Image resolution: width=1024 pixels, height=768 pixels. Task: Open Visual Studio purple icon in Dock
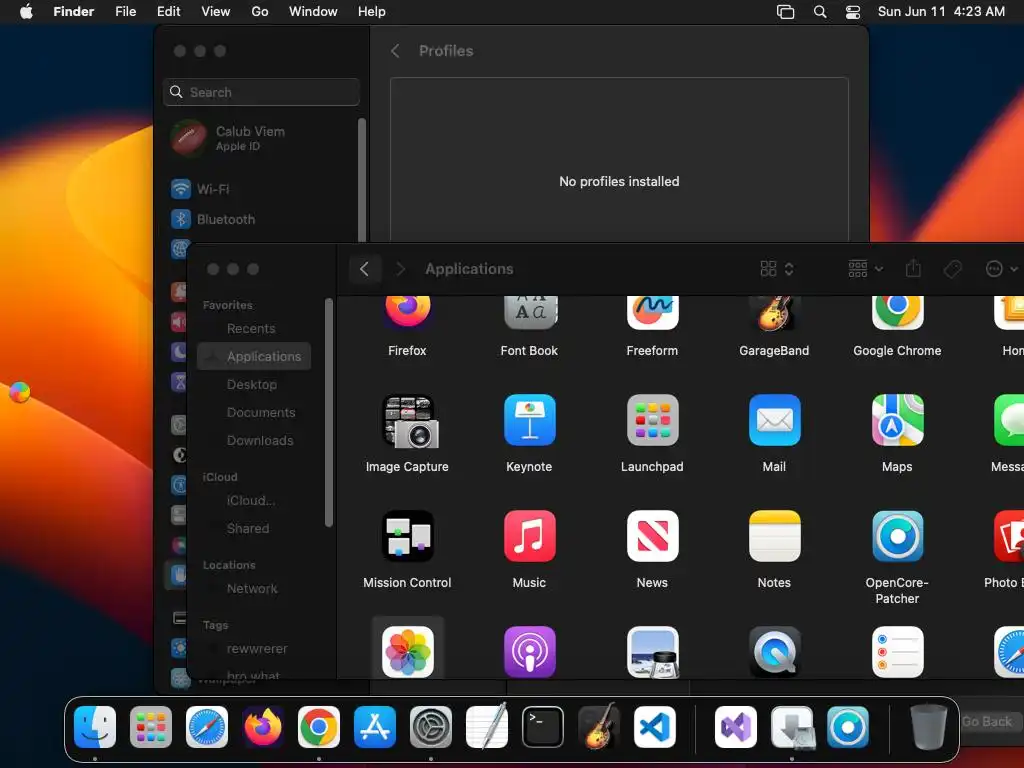[x=736, y=727]
